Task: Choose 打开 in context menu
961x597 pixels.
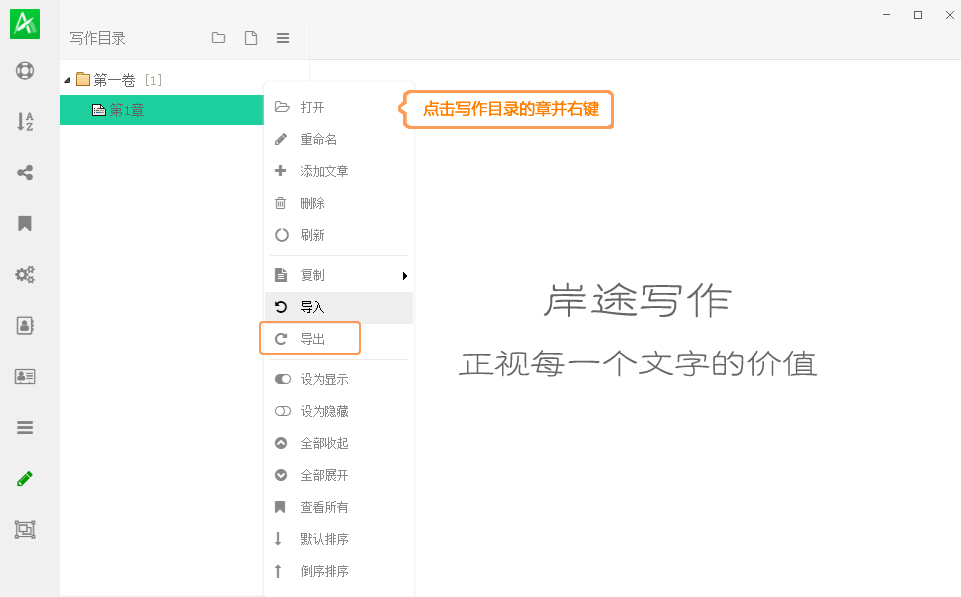Action: [x=339, y=107]
